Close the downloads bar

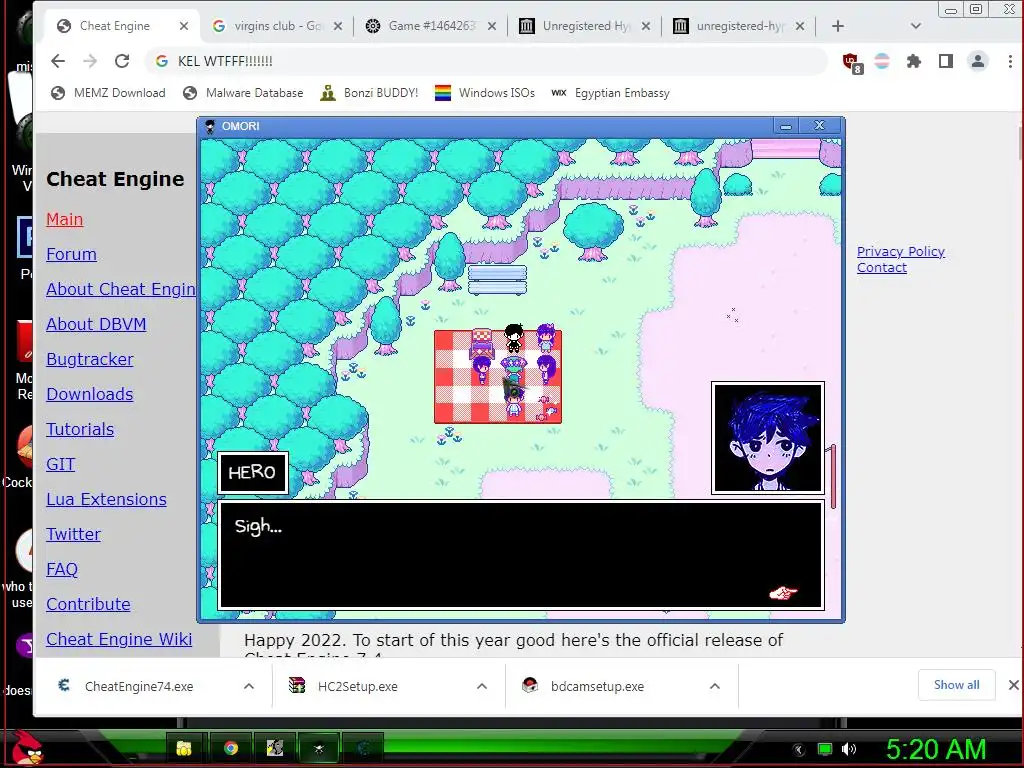click(x=1013, y=685)
